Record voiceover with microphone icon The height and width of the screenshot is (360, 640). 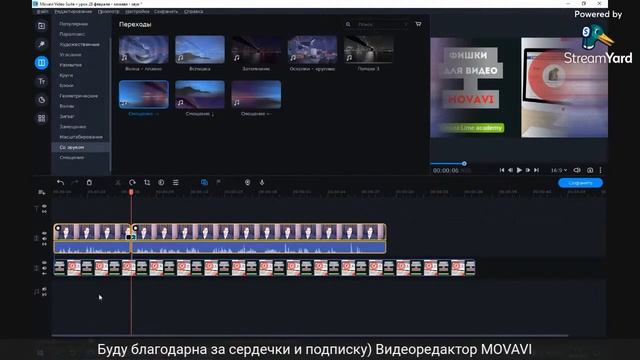(262, 182)
